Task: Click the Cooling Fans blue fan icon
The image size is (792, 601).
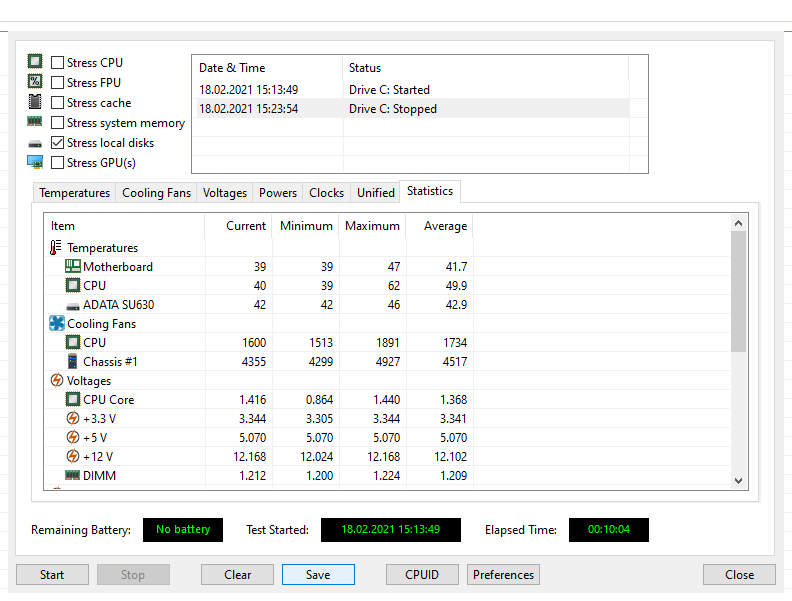Action: pyautogui.click(x=57, y=323)
